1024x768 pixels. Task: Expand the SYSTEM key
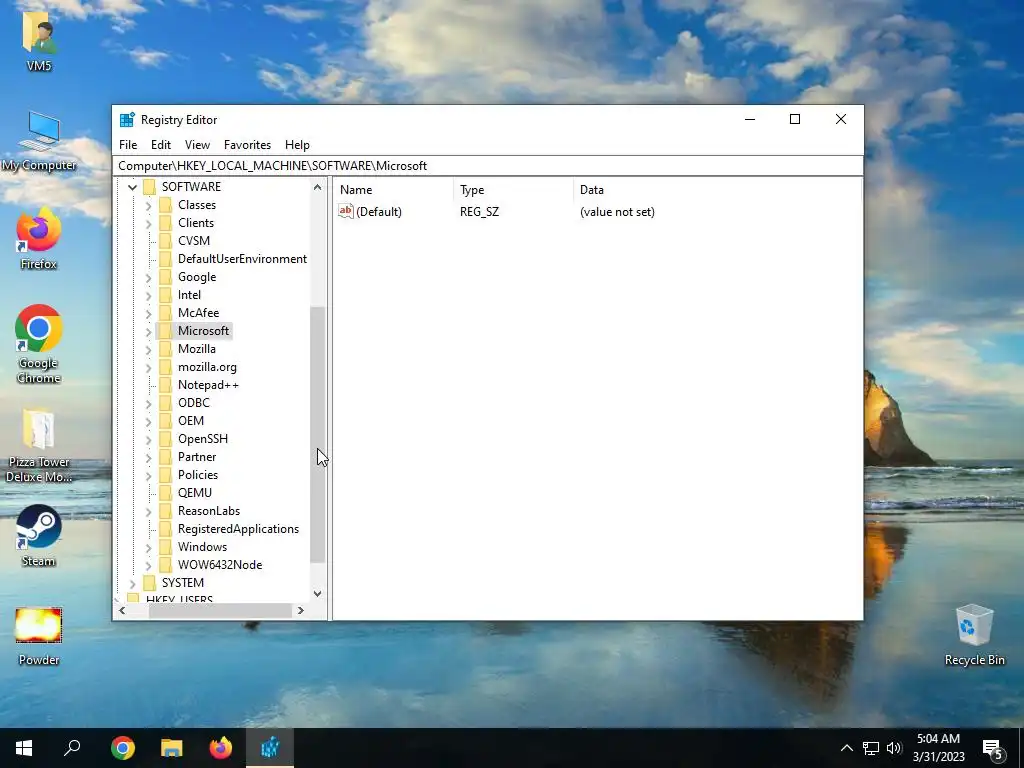133,583
